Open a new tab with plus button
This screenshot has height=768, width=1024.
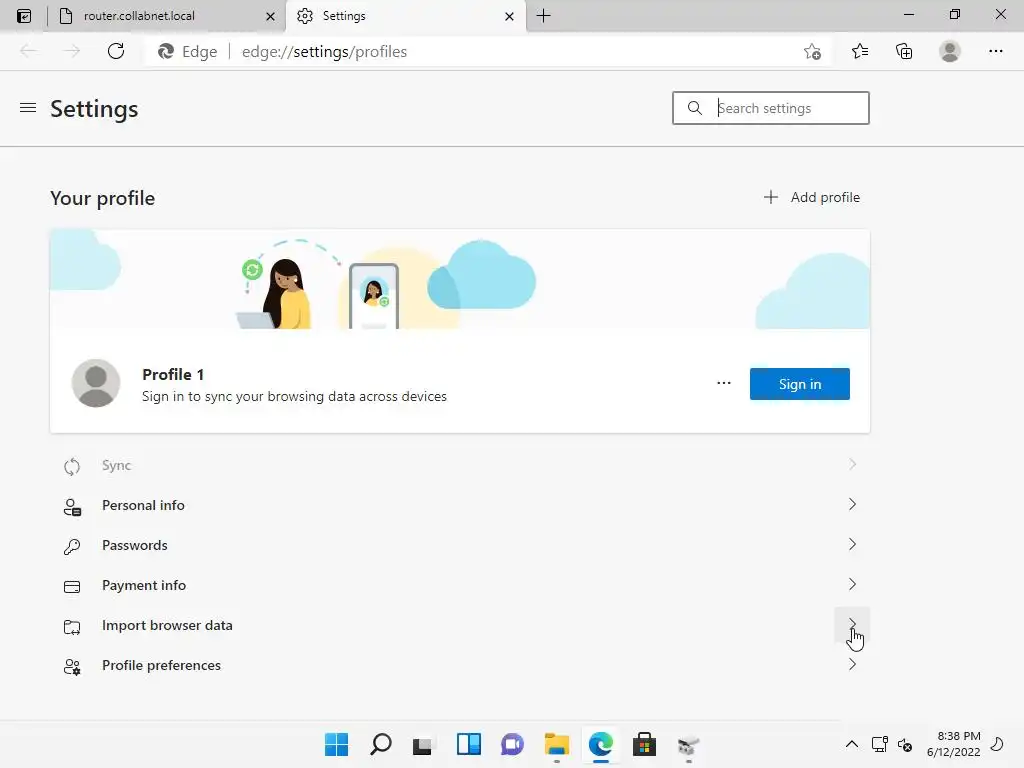click(543, 16)
